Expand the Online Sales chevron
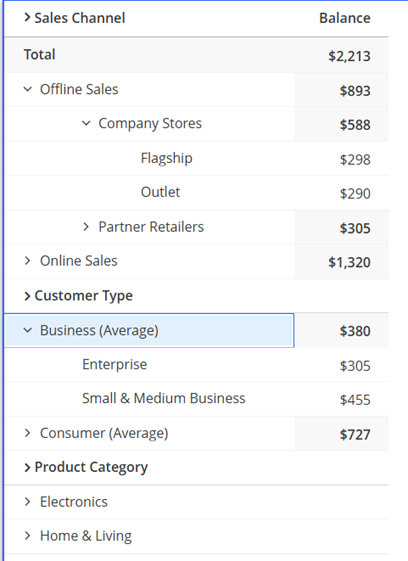Screen dimensions: 408x561 [28, 261]
